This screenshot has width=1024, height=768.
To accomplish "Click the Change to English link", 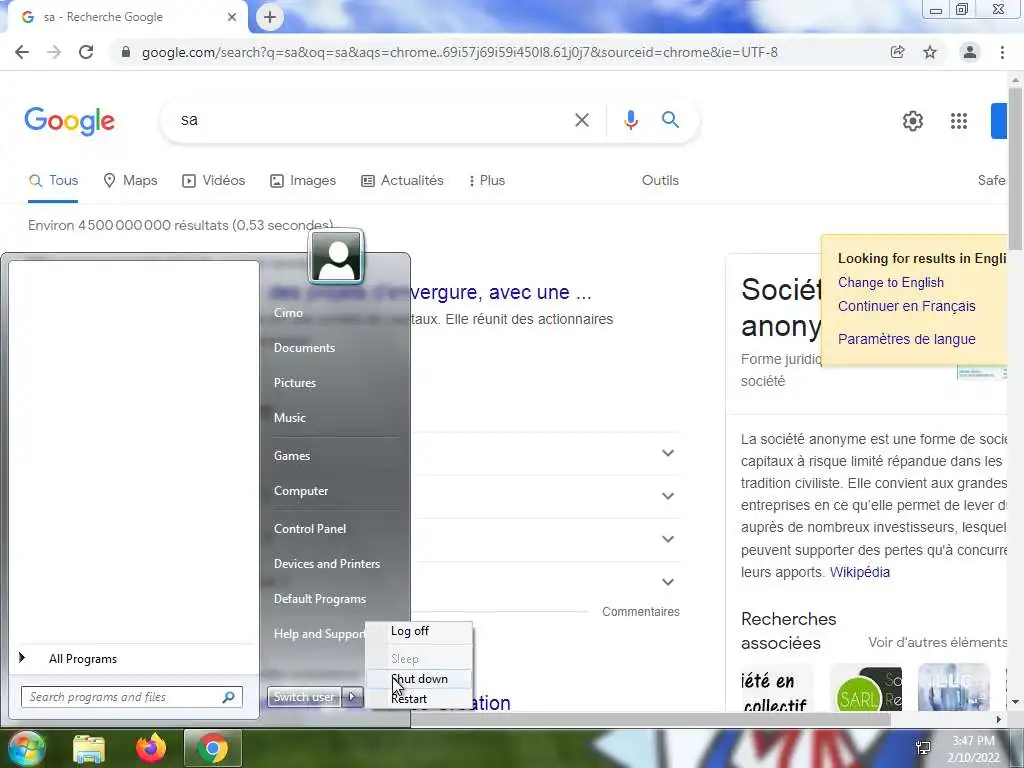I will [891, 283].
